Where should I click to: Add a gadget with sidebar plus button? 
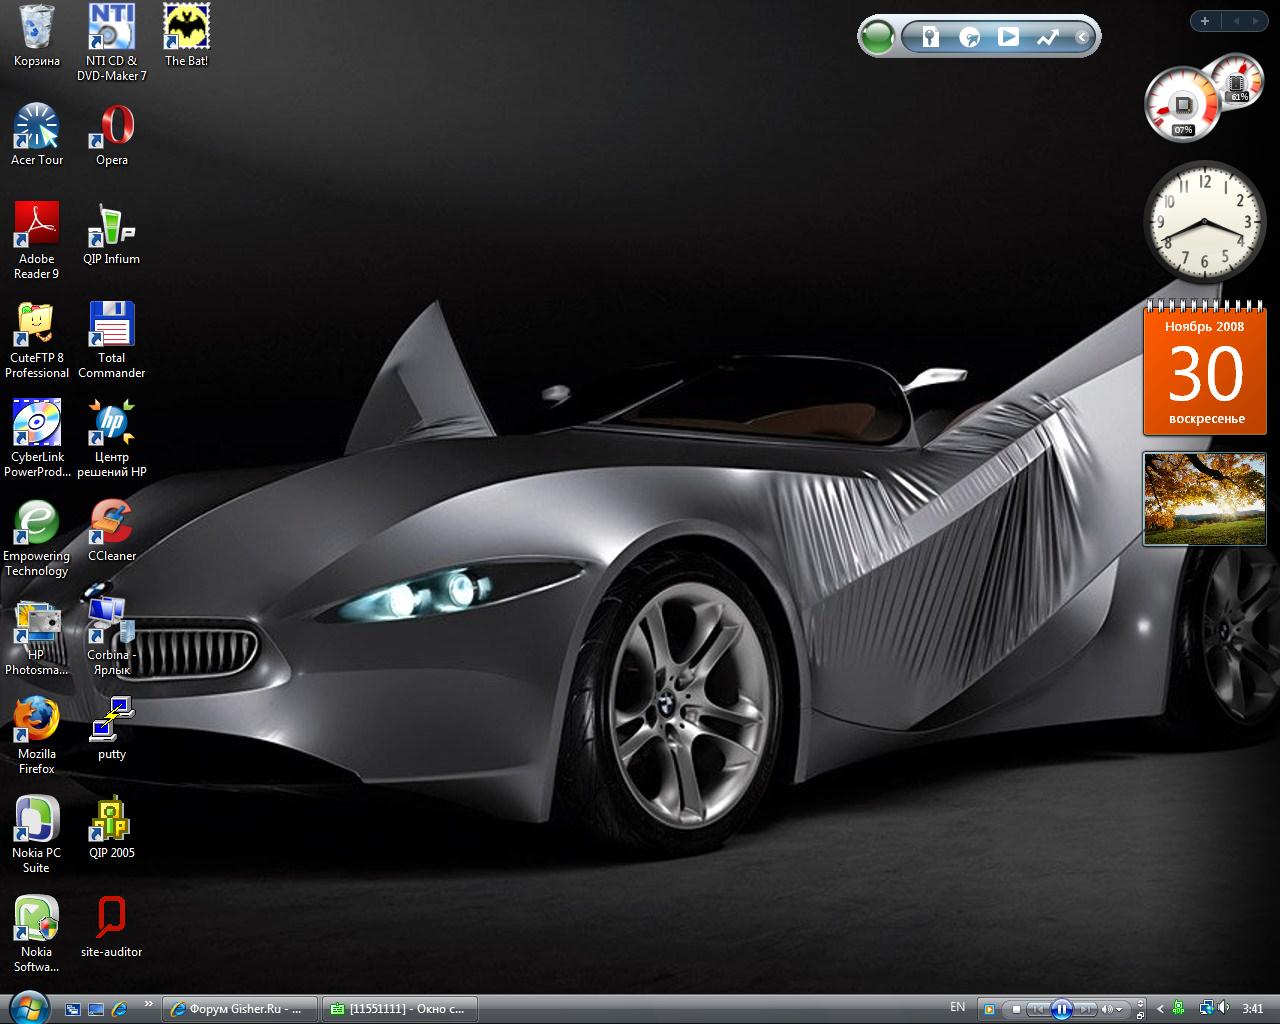(1205, 21)
